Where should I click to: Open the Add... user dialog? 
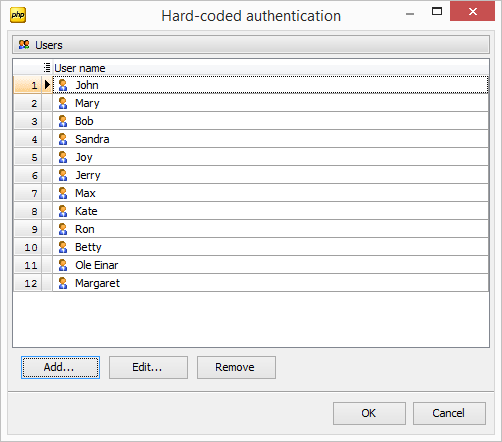[x=60, y=367]
